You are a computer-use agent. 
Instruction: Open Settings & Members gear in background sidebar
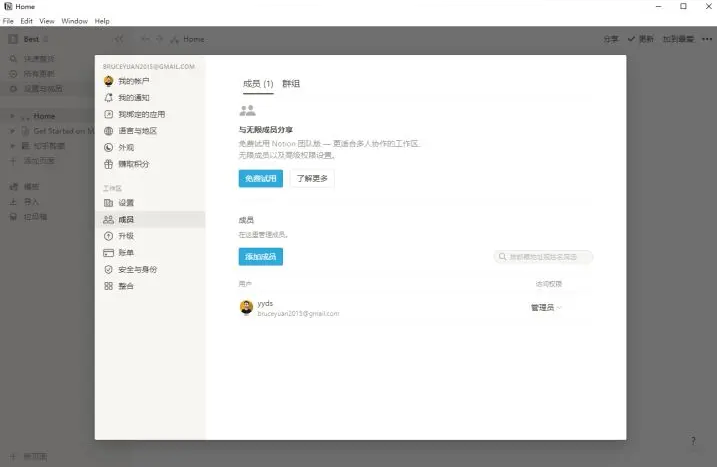pos(36,89)
